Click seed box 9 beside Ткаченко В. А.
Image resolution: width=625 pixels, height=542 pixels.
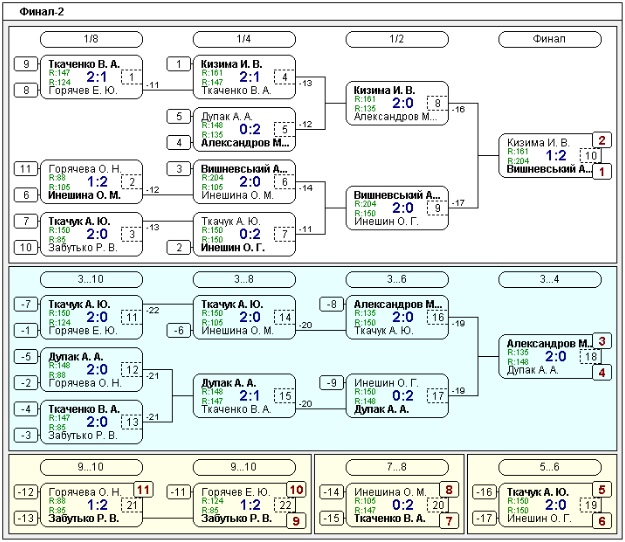tap(26, 64)
